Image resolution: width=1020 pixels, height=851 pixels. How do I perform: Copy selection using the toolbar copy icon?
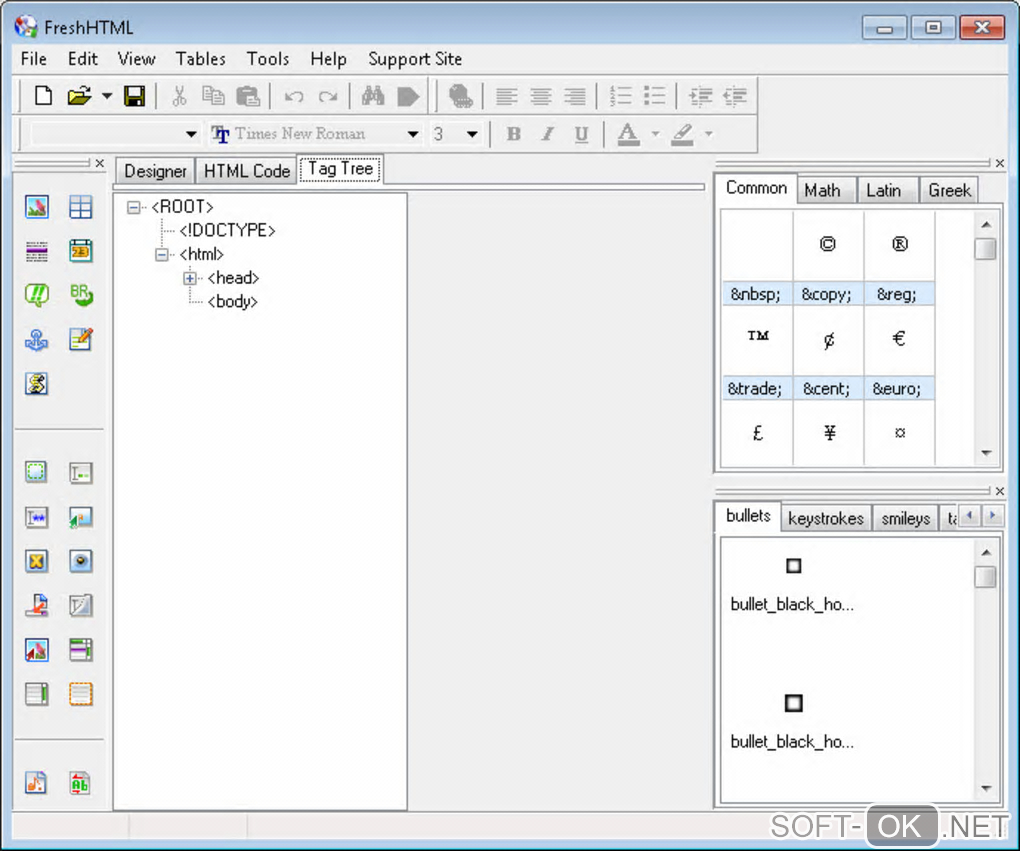[x=213, y=96]
